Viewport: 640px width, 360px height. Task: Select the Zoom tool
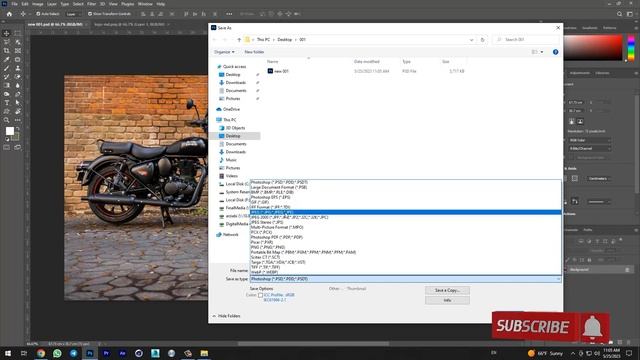pyautogui.click(x=7, y=120)
